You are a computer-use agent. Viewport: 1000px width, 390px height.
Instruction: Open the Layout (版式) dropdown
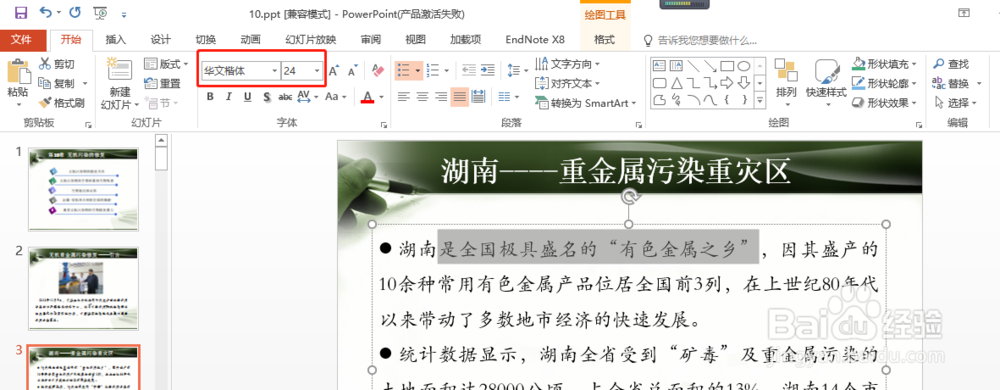pos(166,64)
